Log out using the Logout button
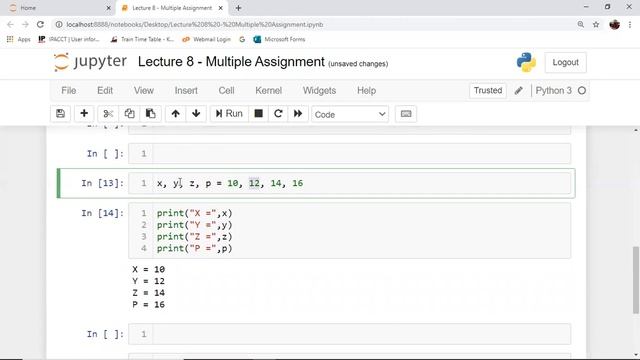The image size is (640, 360). pos(565,62)
